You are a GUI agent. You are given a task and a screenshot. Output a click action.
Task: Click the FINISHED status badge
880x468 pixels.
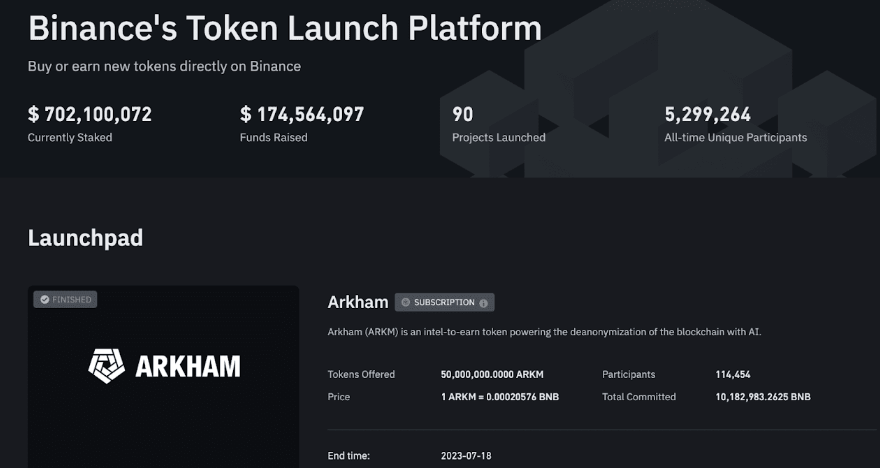(x=65, y=300)
